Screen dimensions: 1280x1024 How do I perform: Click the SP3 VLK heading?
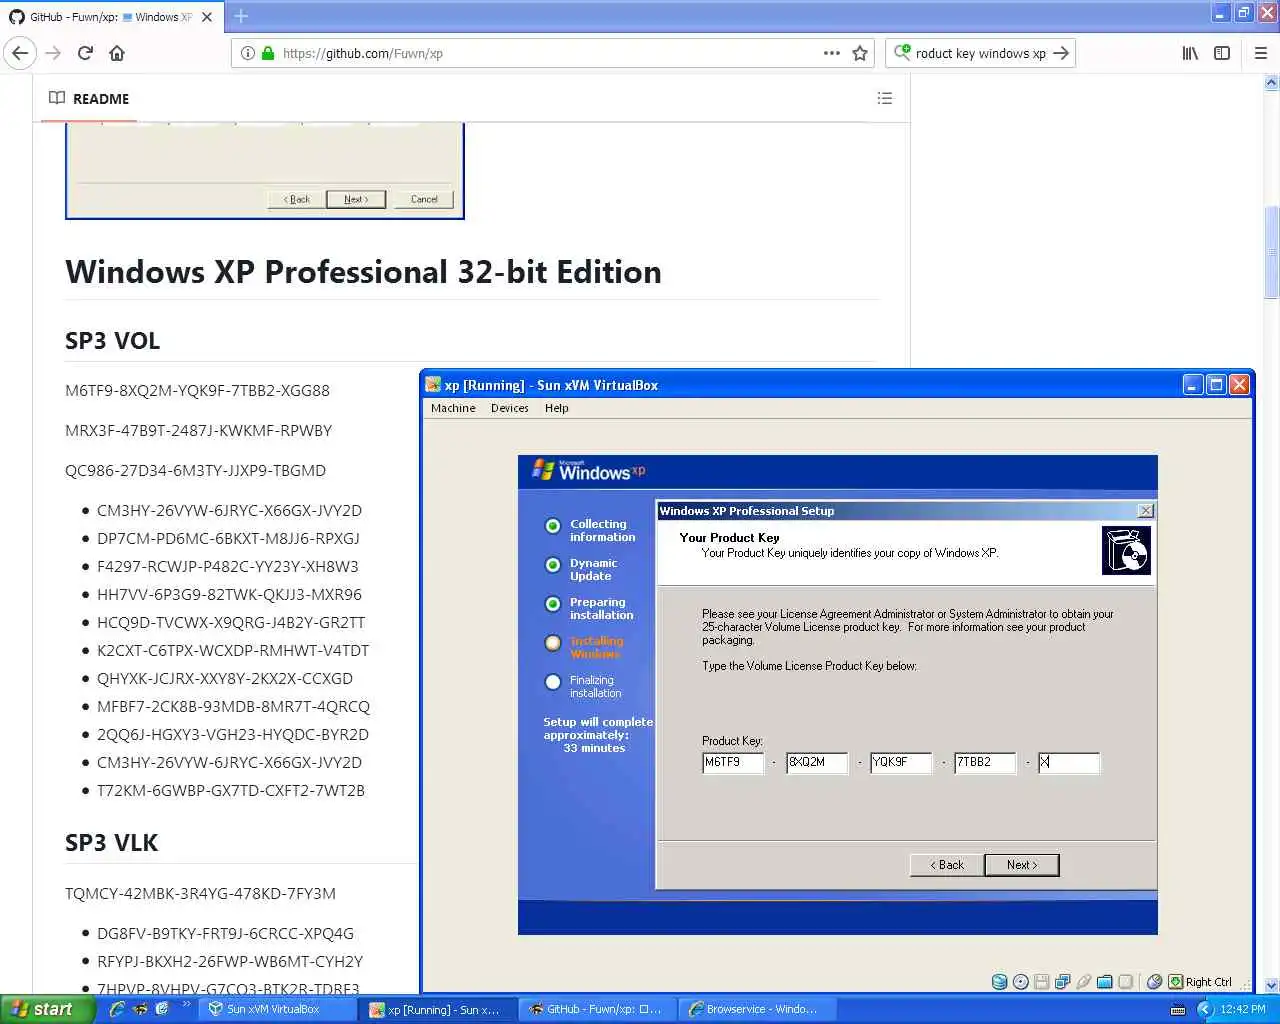point(112,843)
